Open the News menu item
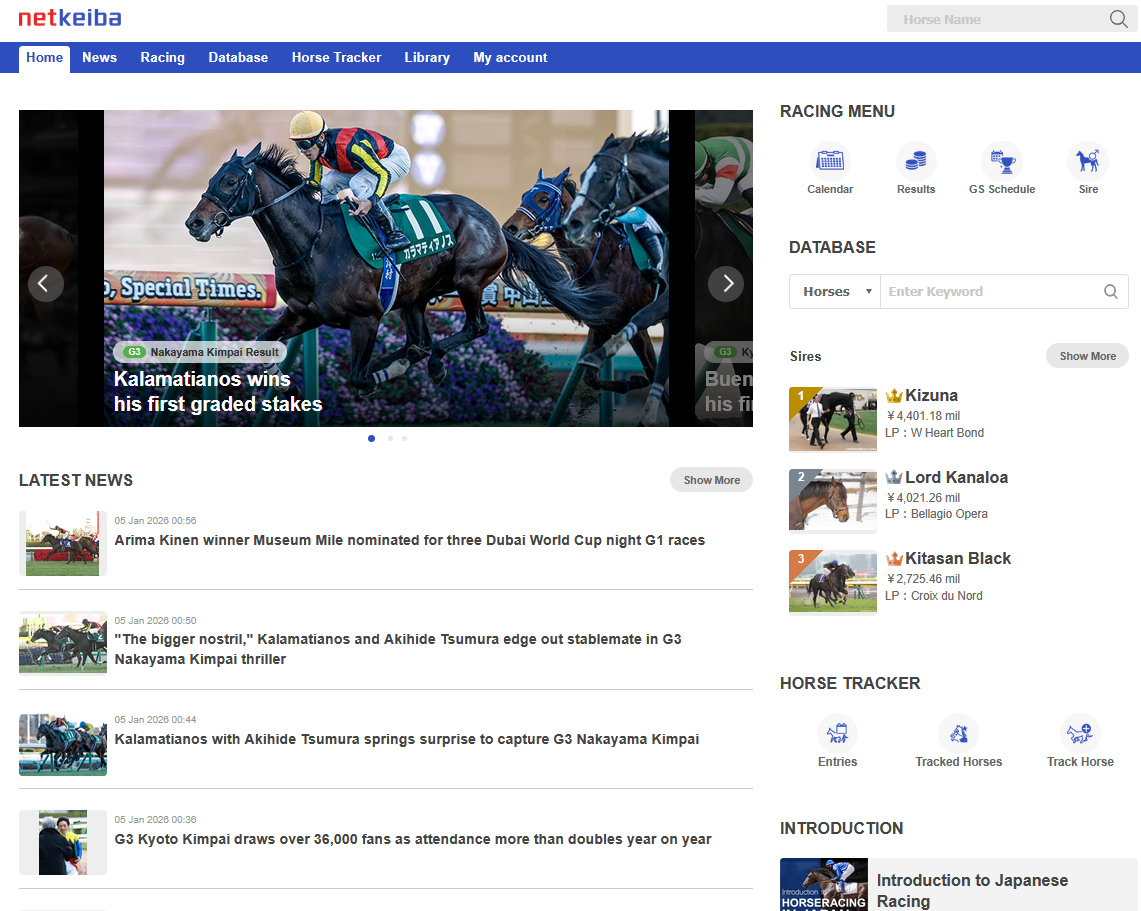The height and width of the screenshot is (911, 1141). pyautogui.click(x=99, y=58)
